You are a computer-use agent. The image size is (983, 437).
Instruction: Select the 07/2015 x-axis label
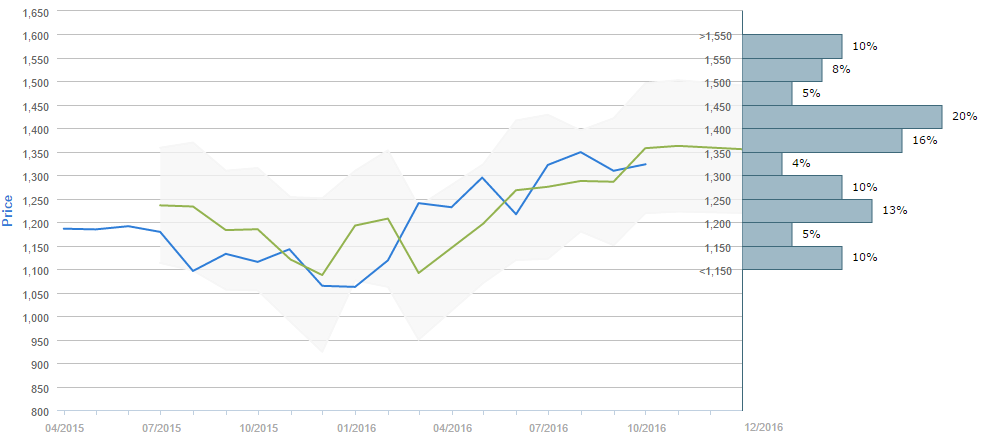click(x=160, y=428)
